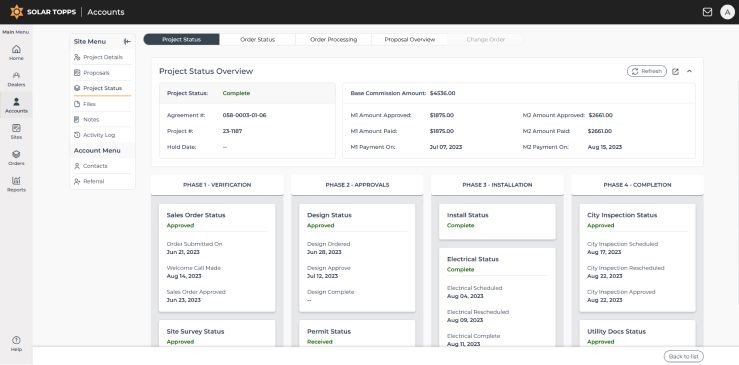Open the mail envelope icon

coord(707,12)
